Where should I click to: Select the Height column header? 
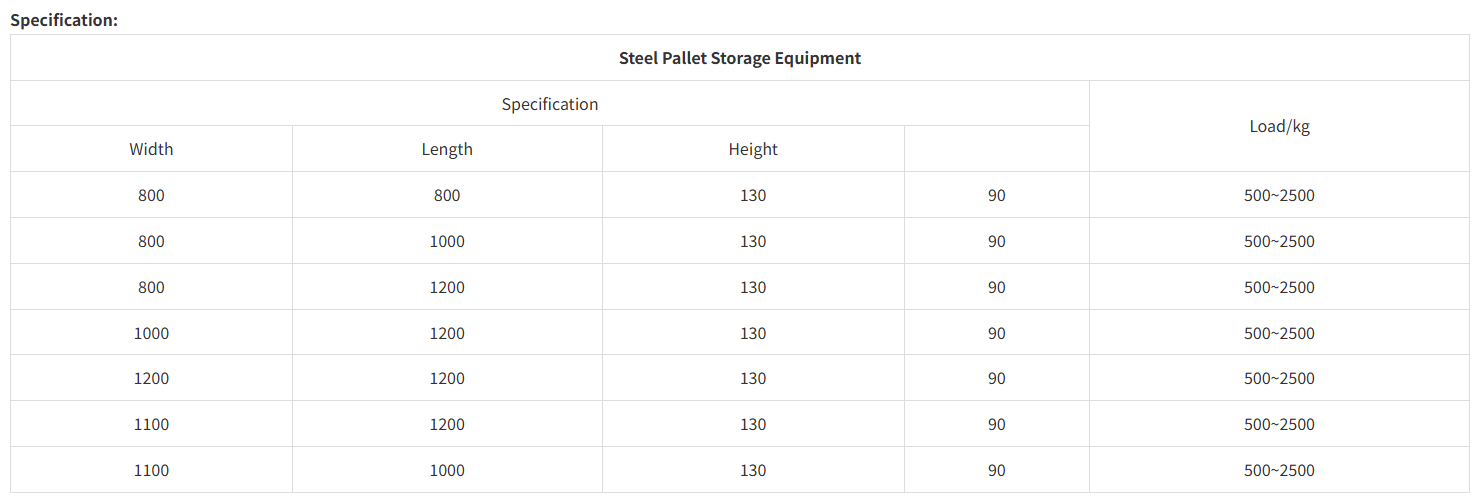point(753,149)
